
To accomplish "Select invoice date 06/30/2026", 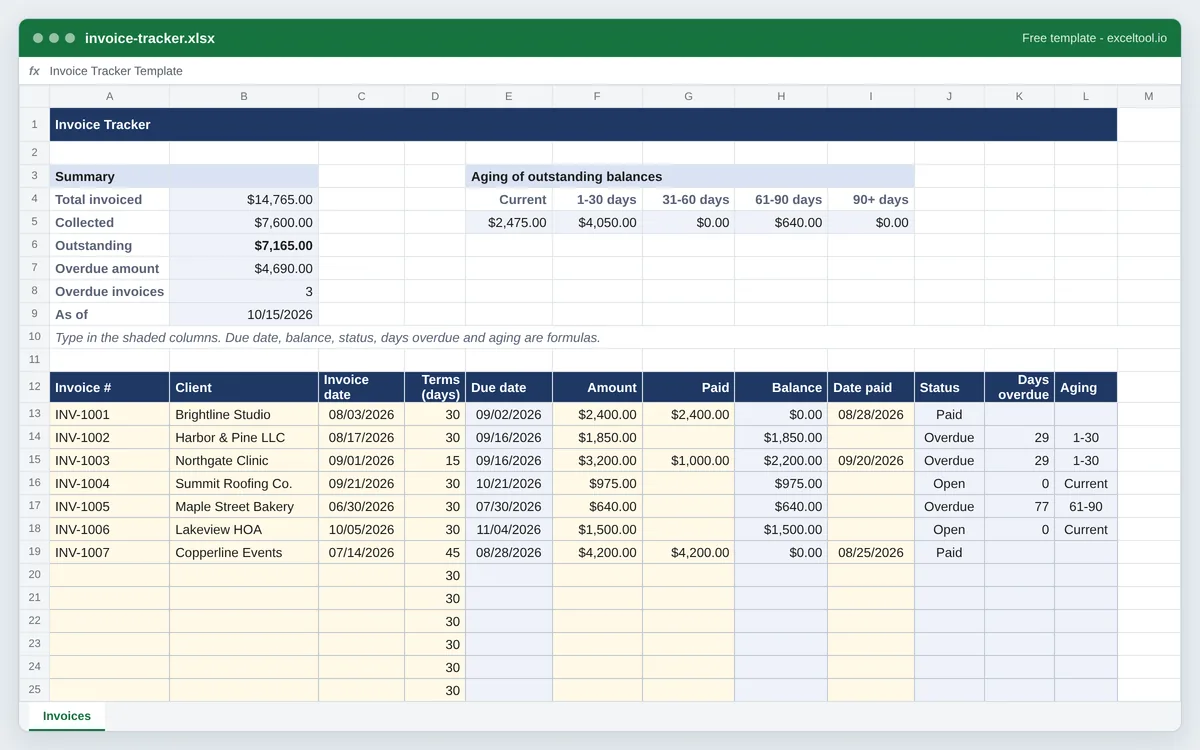I will tap(361, 506).
